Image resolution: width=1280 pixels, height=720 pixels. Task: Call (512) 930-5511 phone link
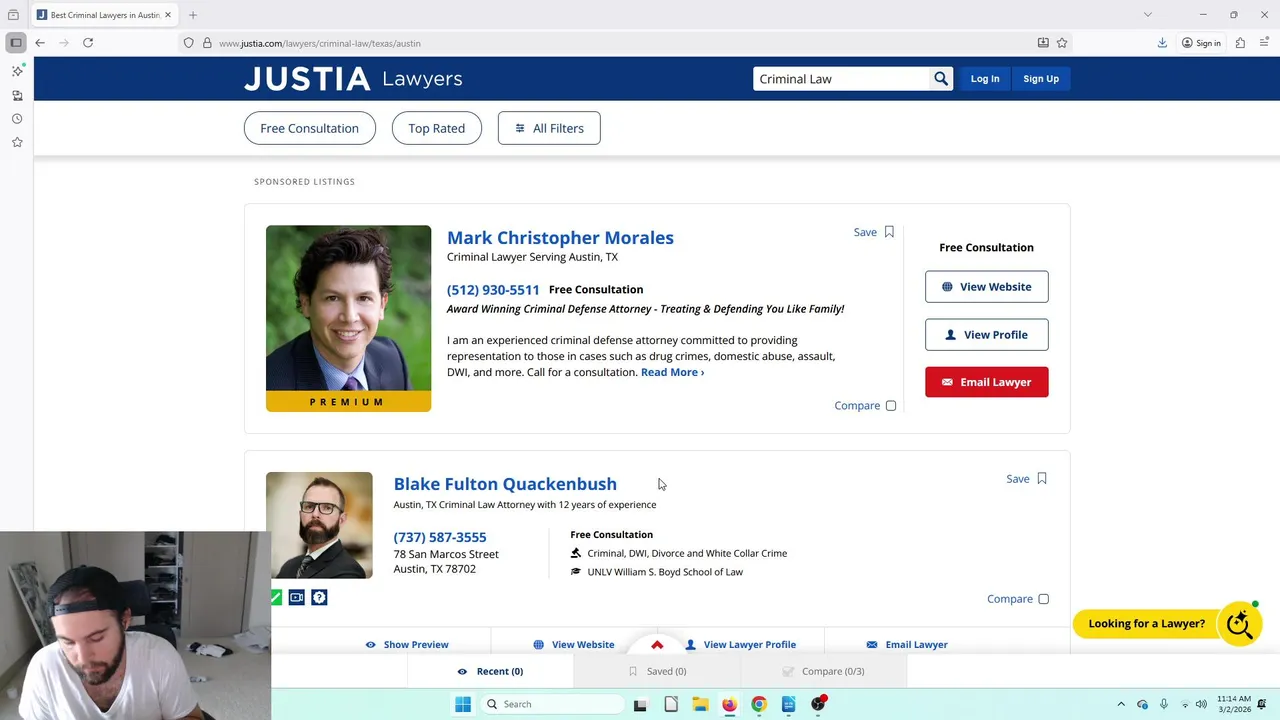493,290
